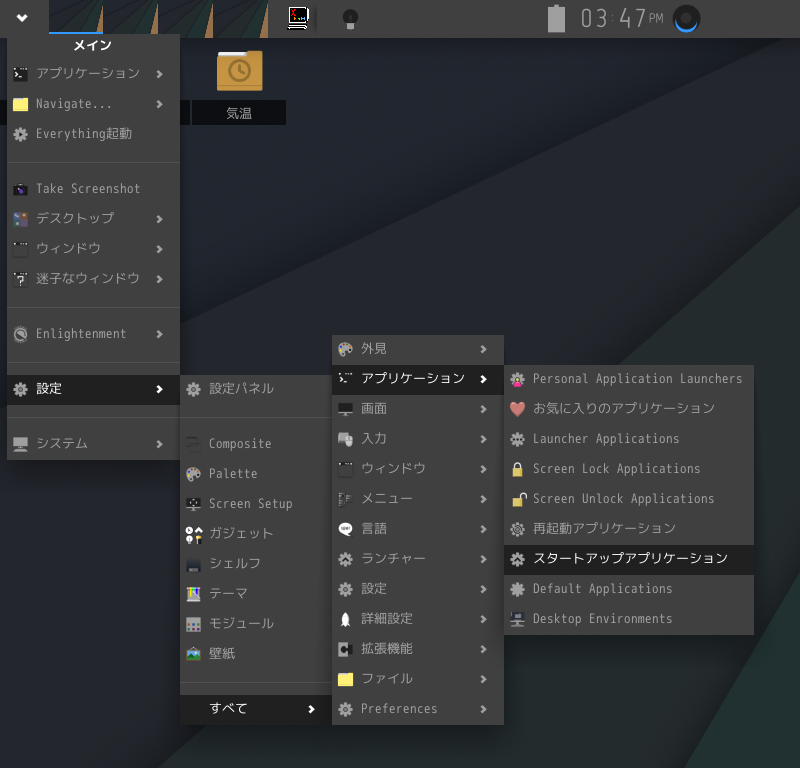Click the シェルフ shelf icon
This screenshot has width=800, height=768.
(x=193, y=564)
